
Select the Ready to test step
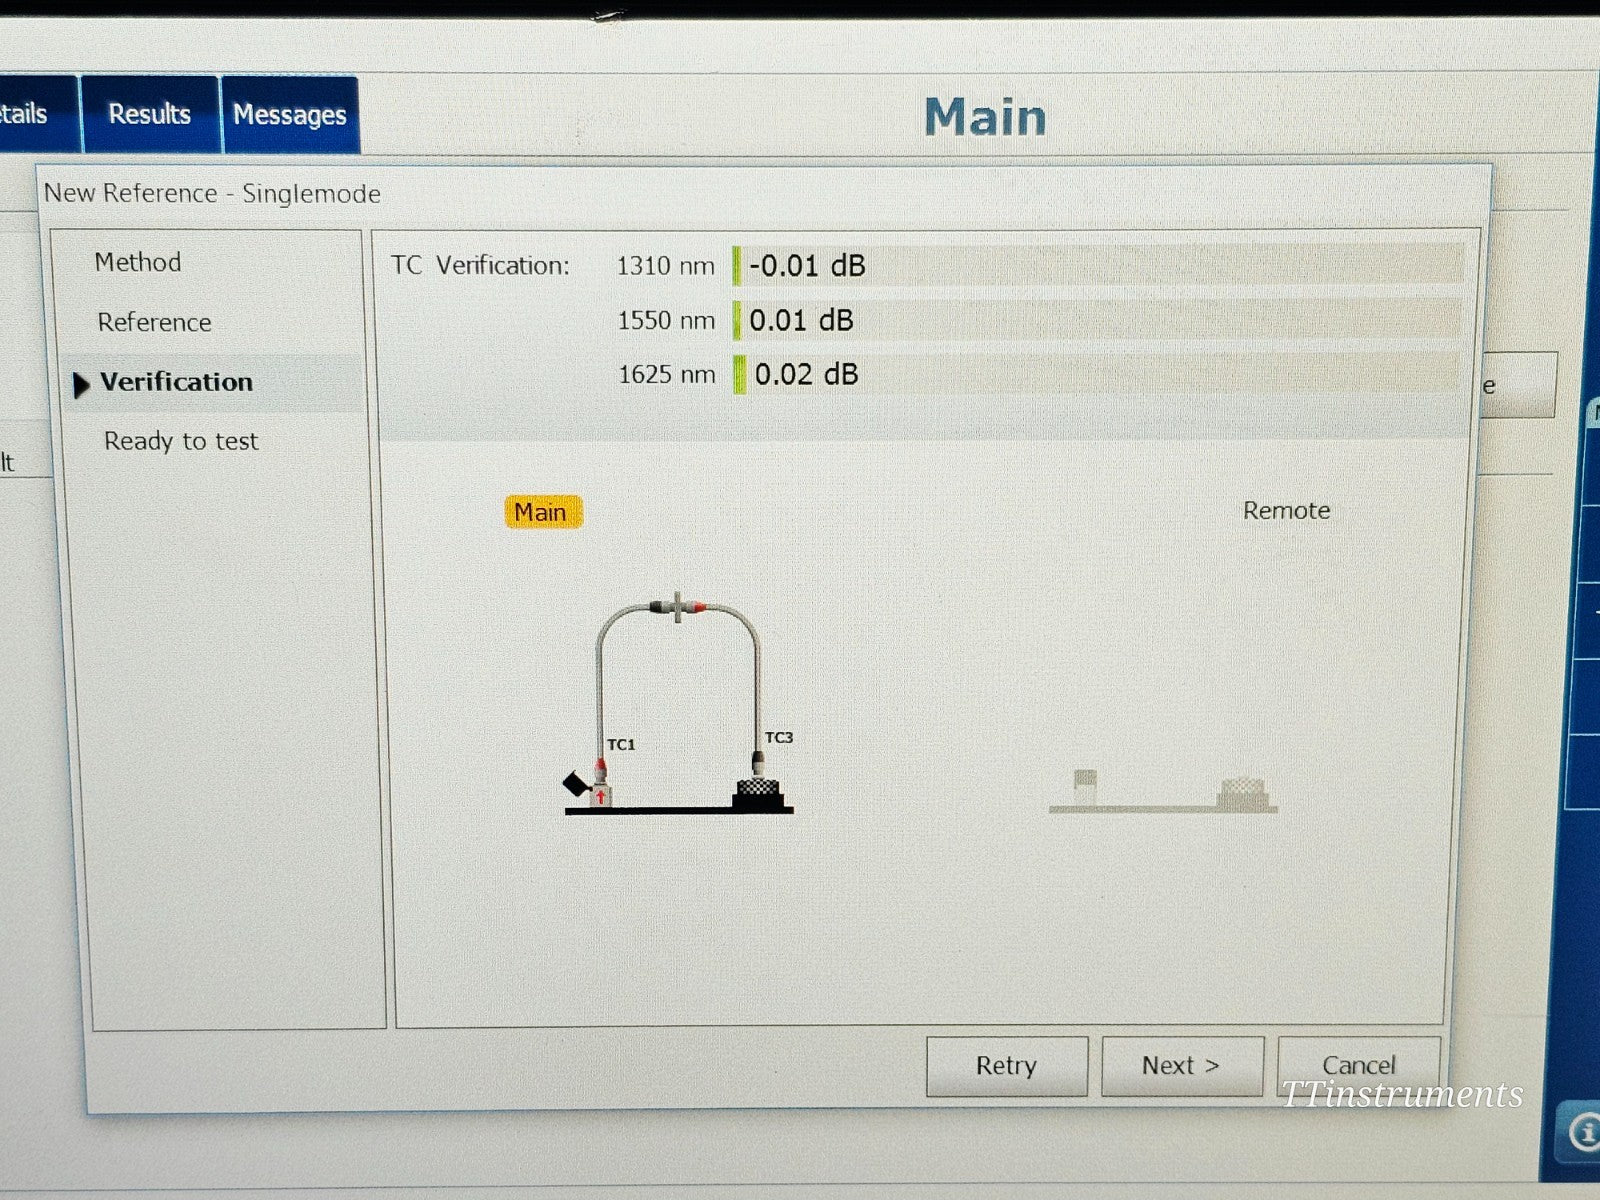(x=181, y=441)
